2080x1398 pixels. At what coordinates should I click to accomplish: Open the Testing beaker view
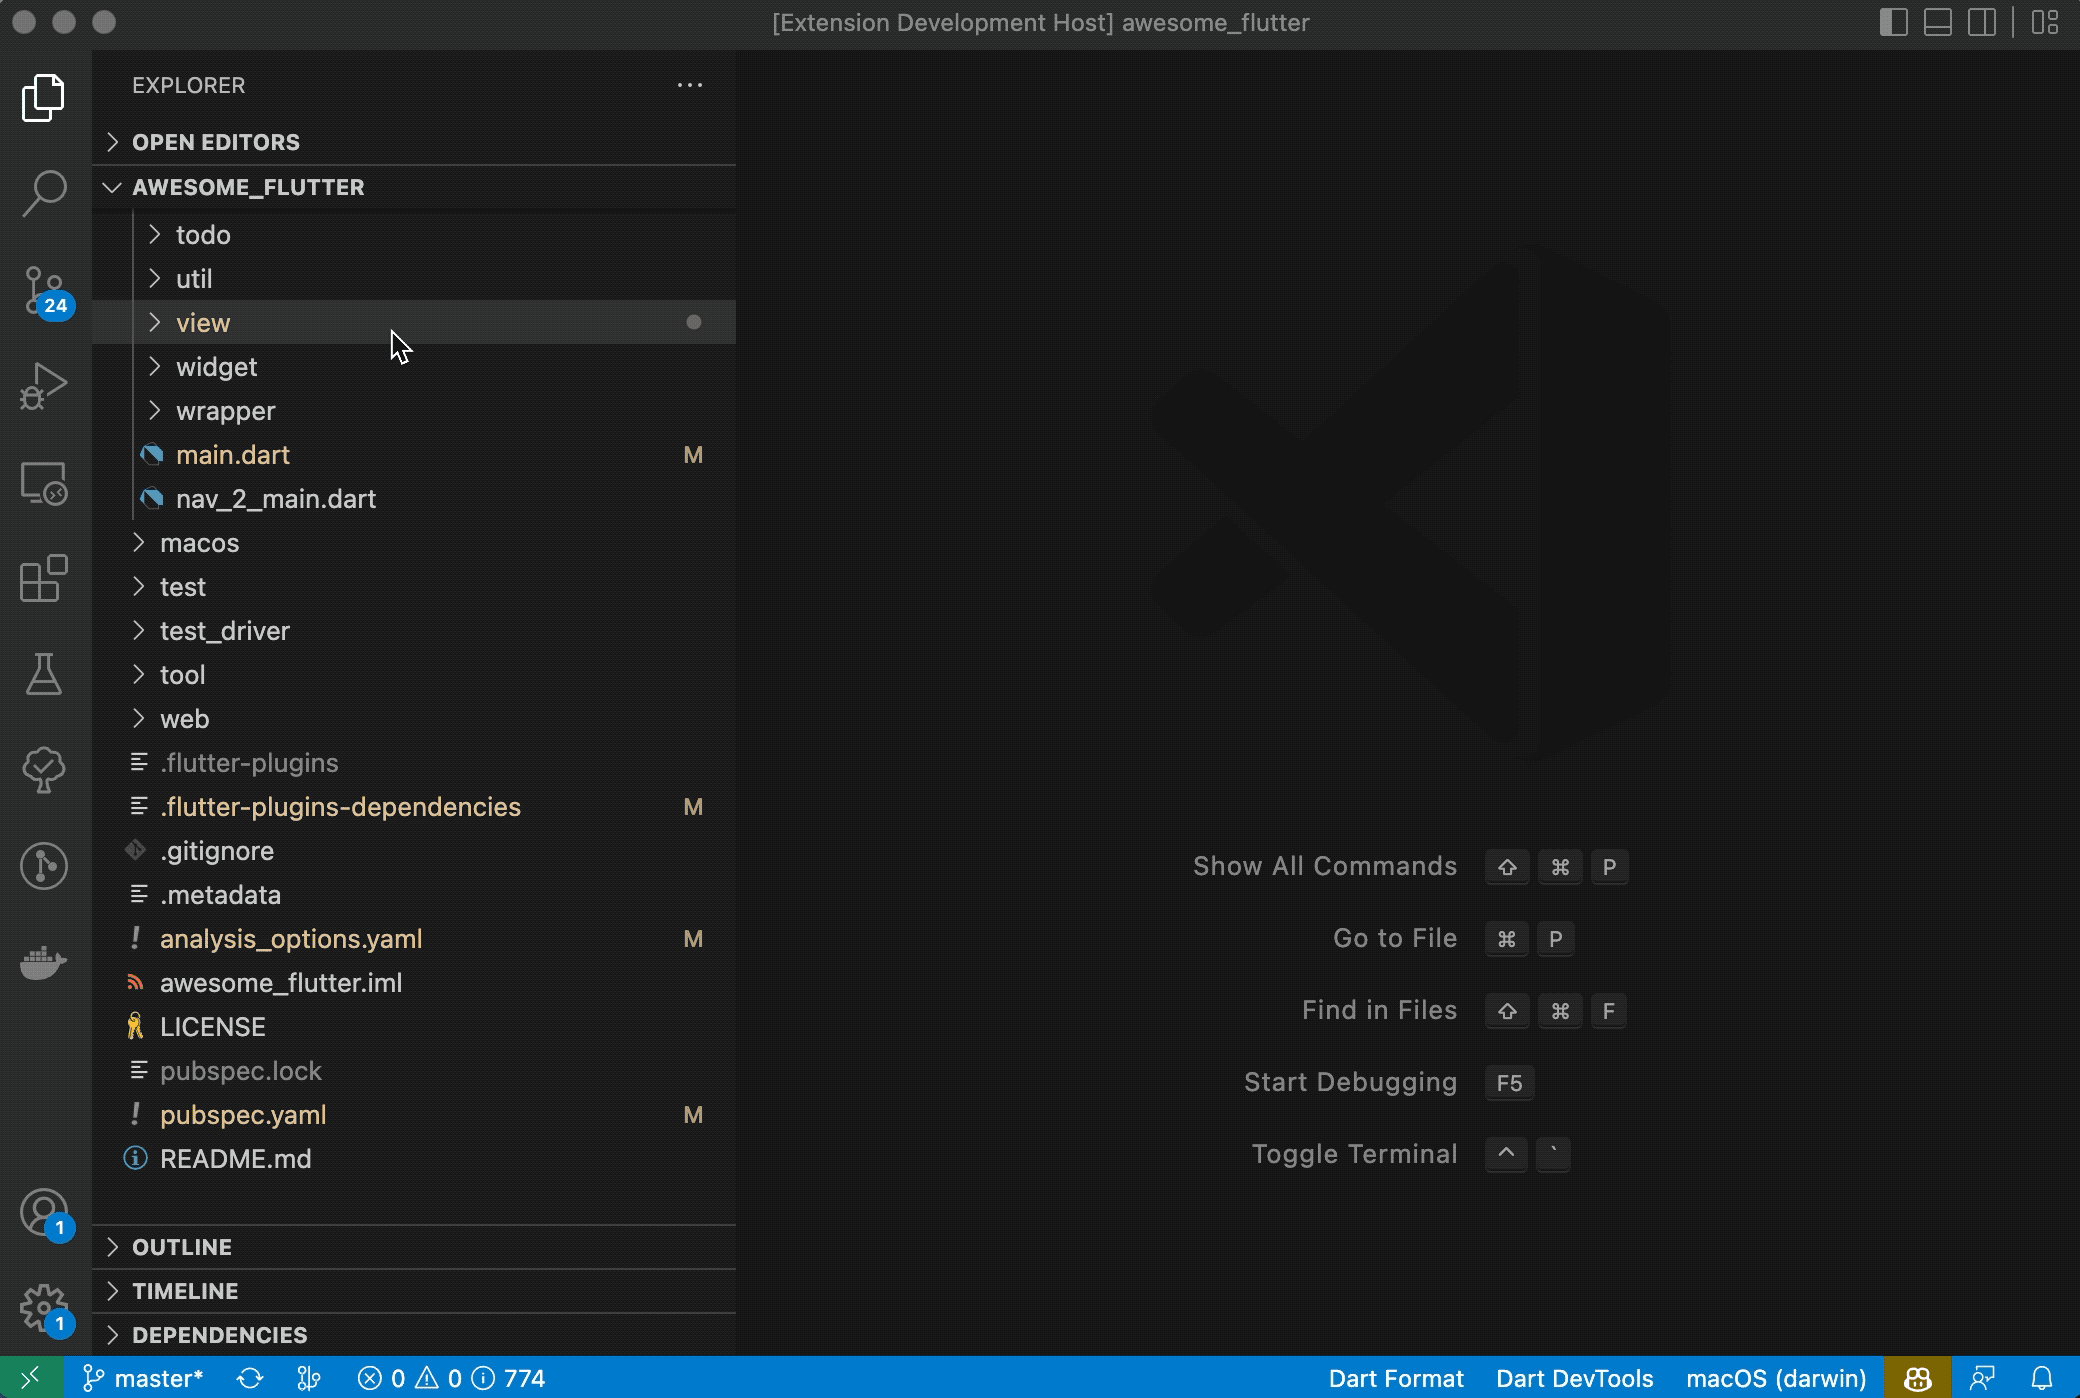click(44, 674)
